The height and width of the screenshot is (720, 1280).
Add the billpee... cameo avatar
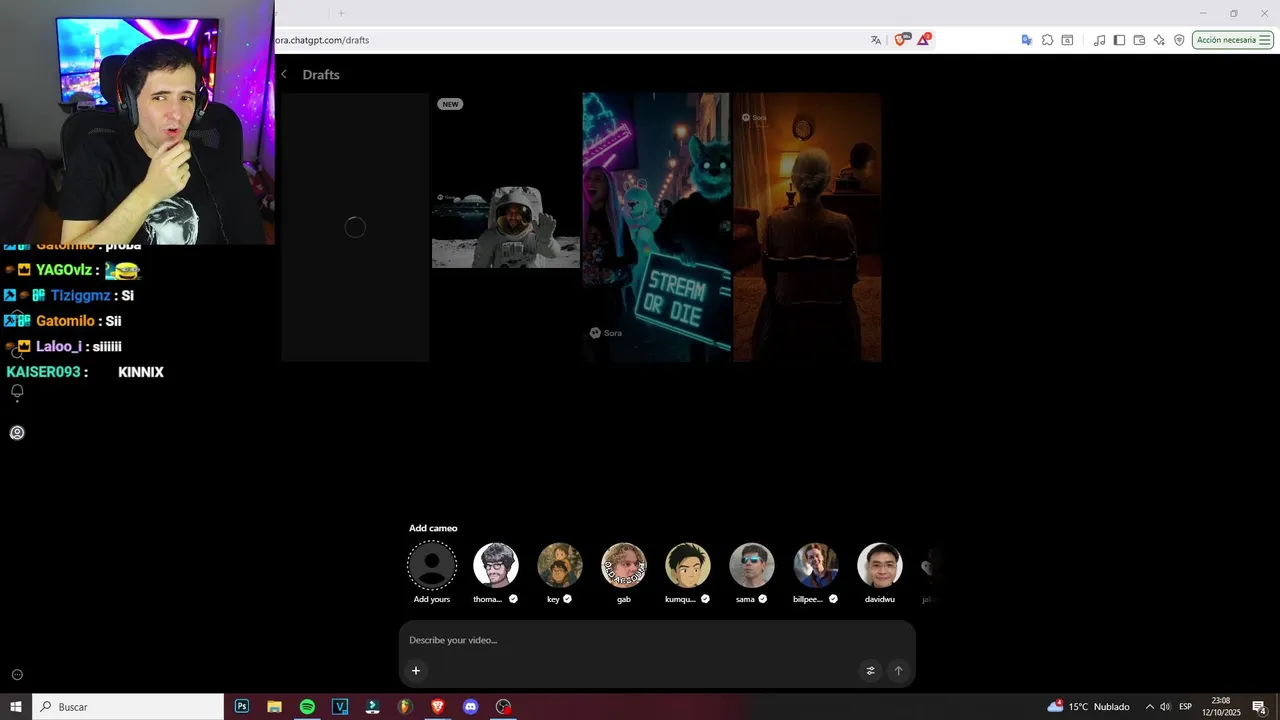[x=816, y=565]
